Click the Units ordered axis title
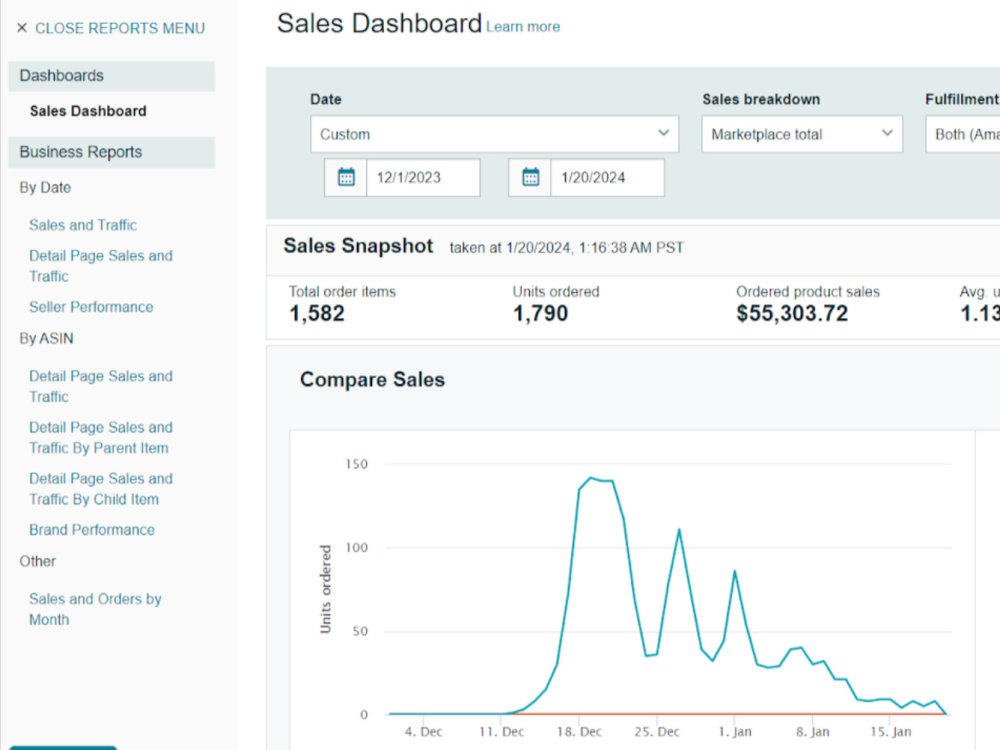This screenshot has width=1000, height=750. tap(325, 589)
